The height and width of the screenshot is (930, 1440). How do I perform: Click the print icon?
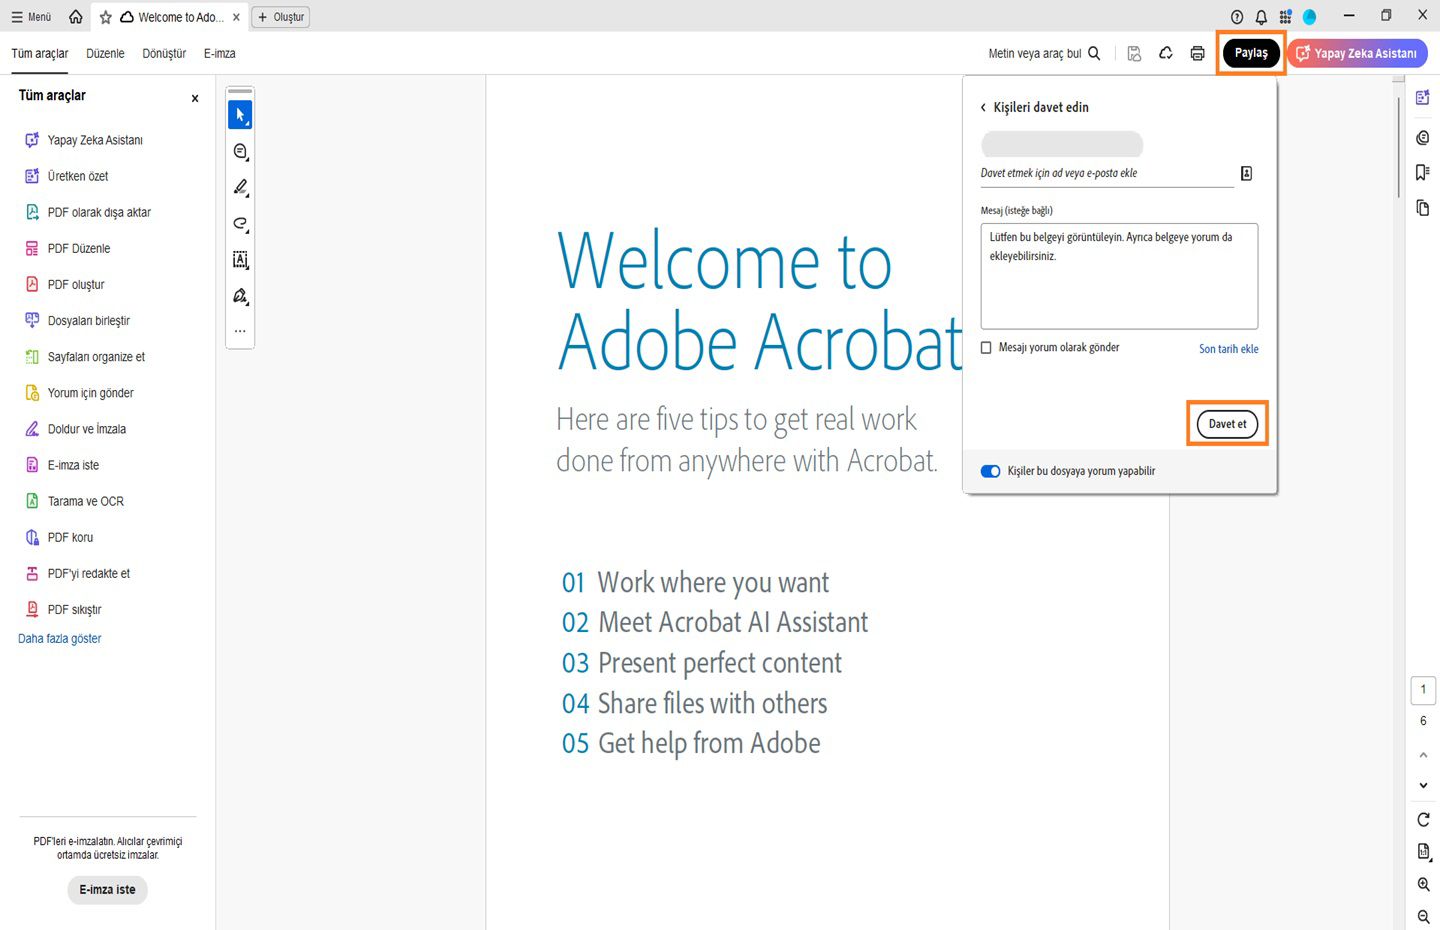point(1197,54)
